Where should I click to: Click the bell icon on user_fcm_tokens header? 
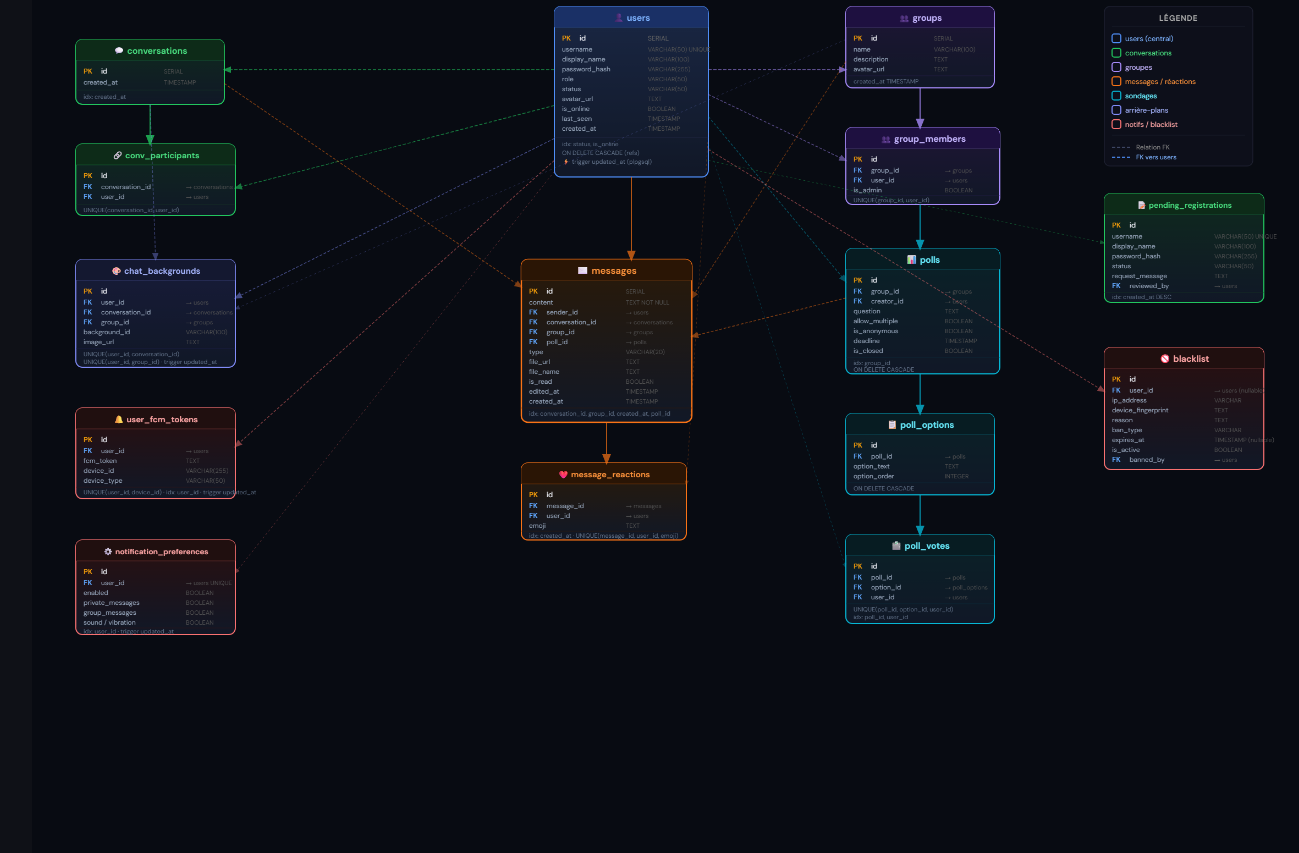118,419
